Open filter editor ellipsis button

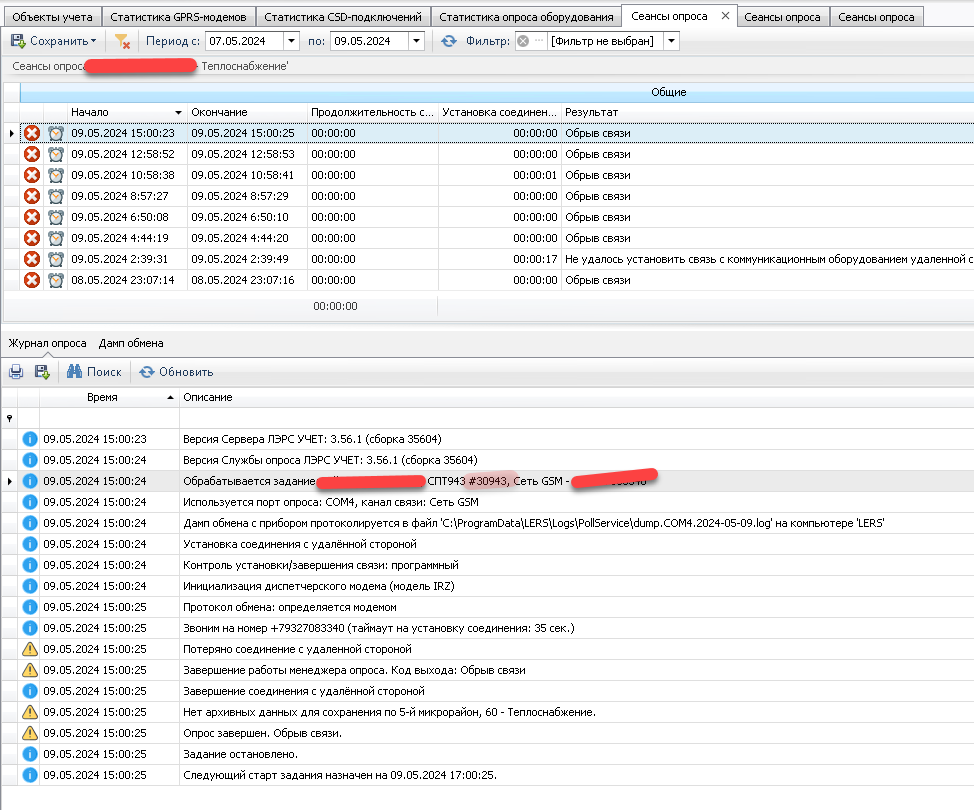point(539,41)
